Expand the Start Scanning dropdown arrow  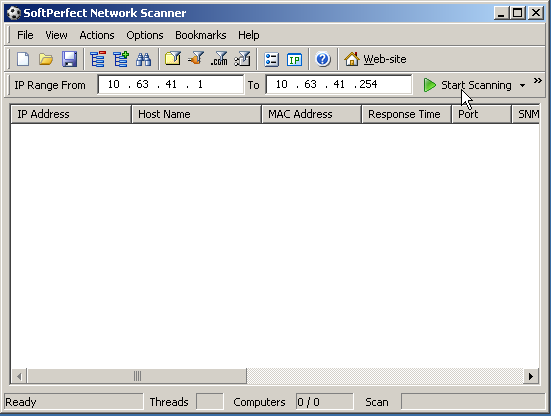pyautogui.click(x=523, y=85)
